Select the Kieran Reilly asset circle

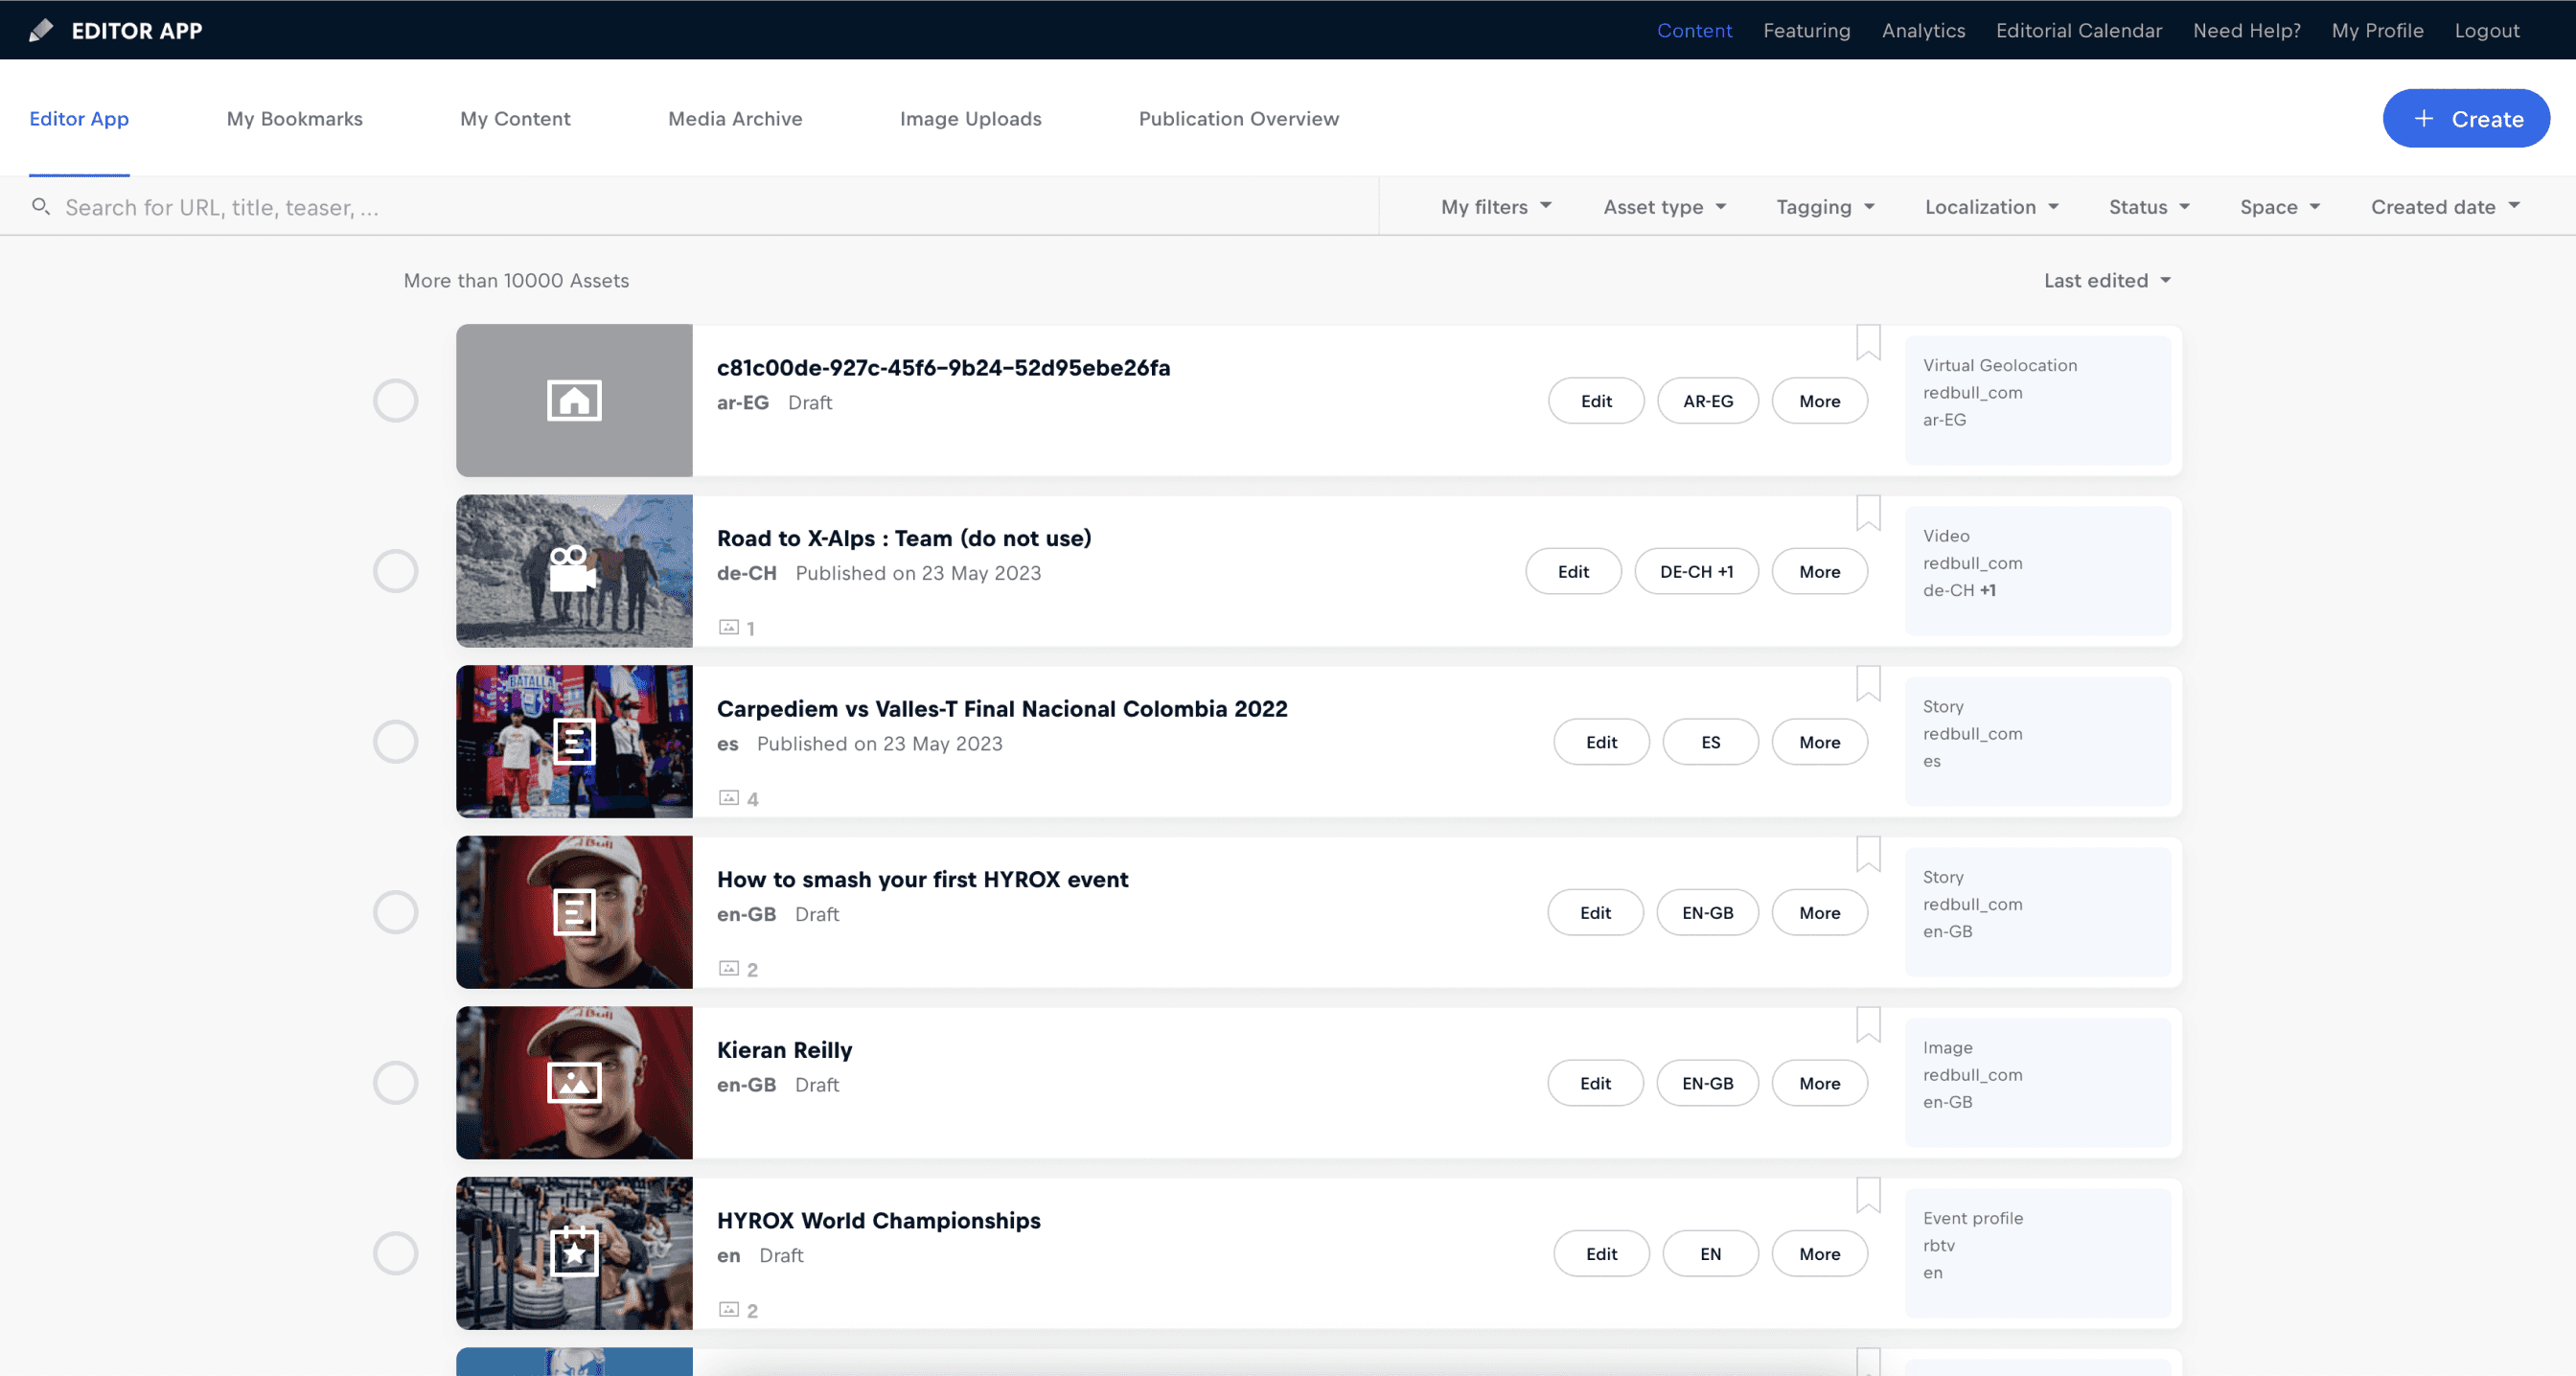tap(396, 1083)
